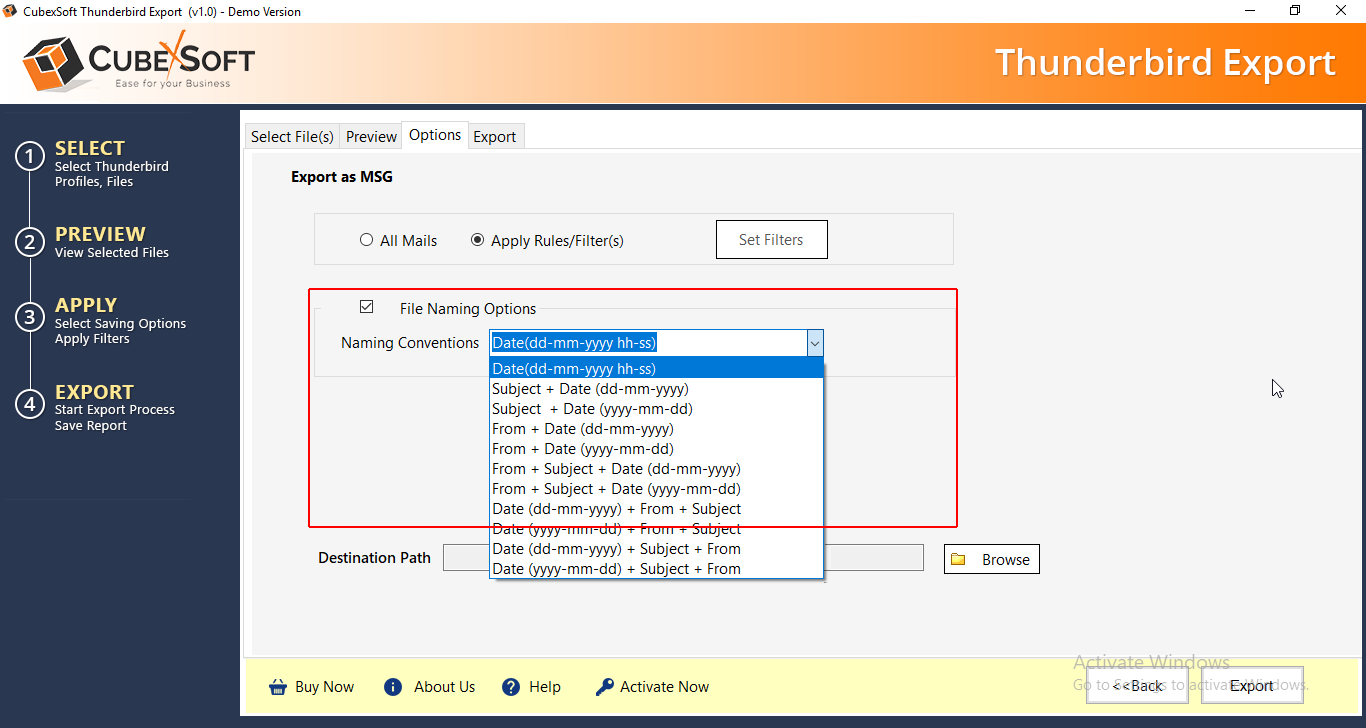
Task: Open the Options tab
Action: click(x=435, y=135)
